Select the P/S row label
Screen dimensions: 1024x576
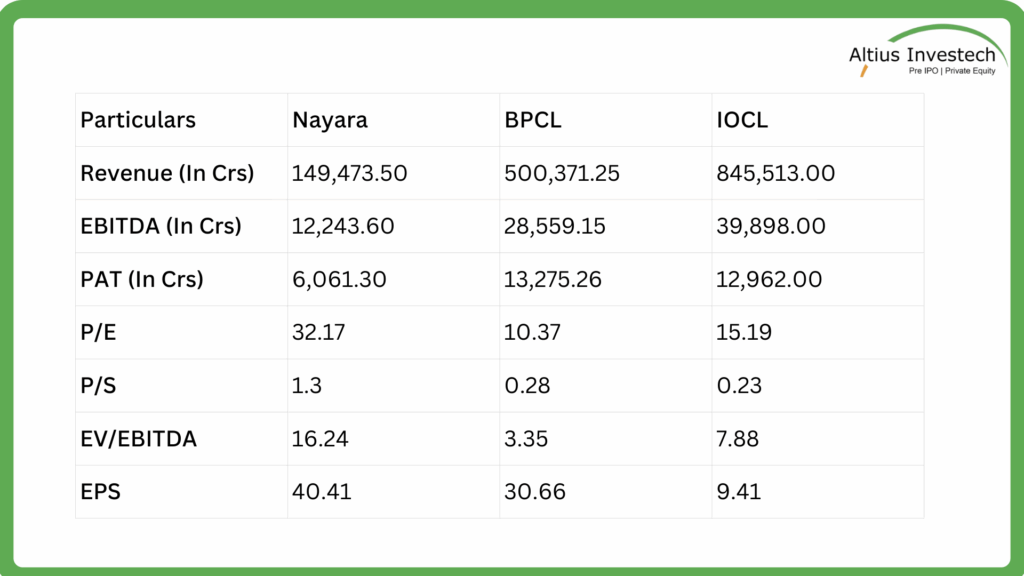(x=98, y=385)
